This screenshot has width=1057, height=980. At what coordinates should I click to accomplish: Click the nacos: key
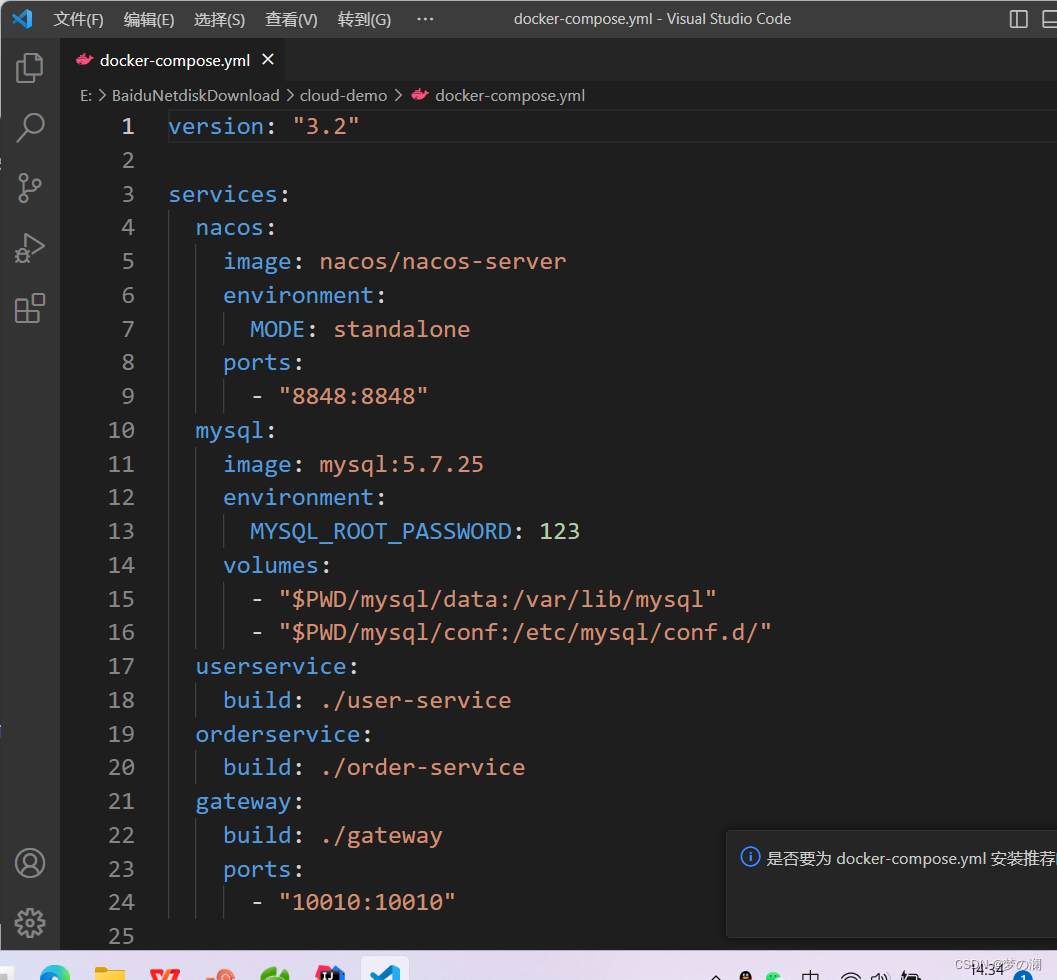click(236, 228)
